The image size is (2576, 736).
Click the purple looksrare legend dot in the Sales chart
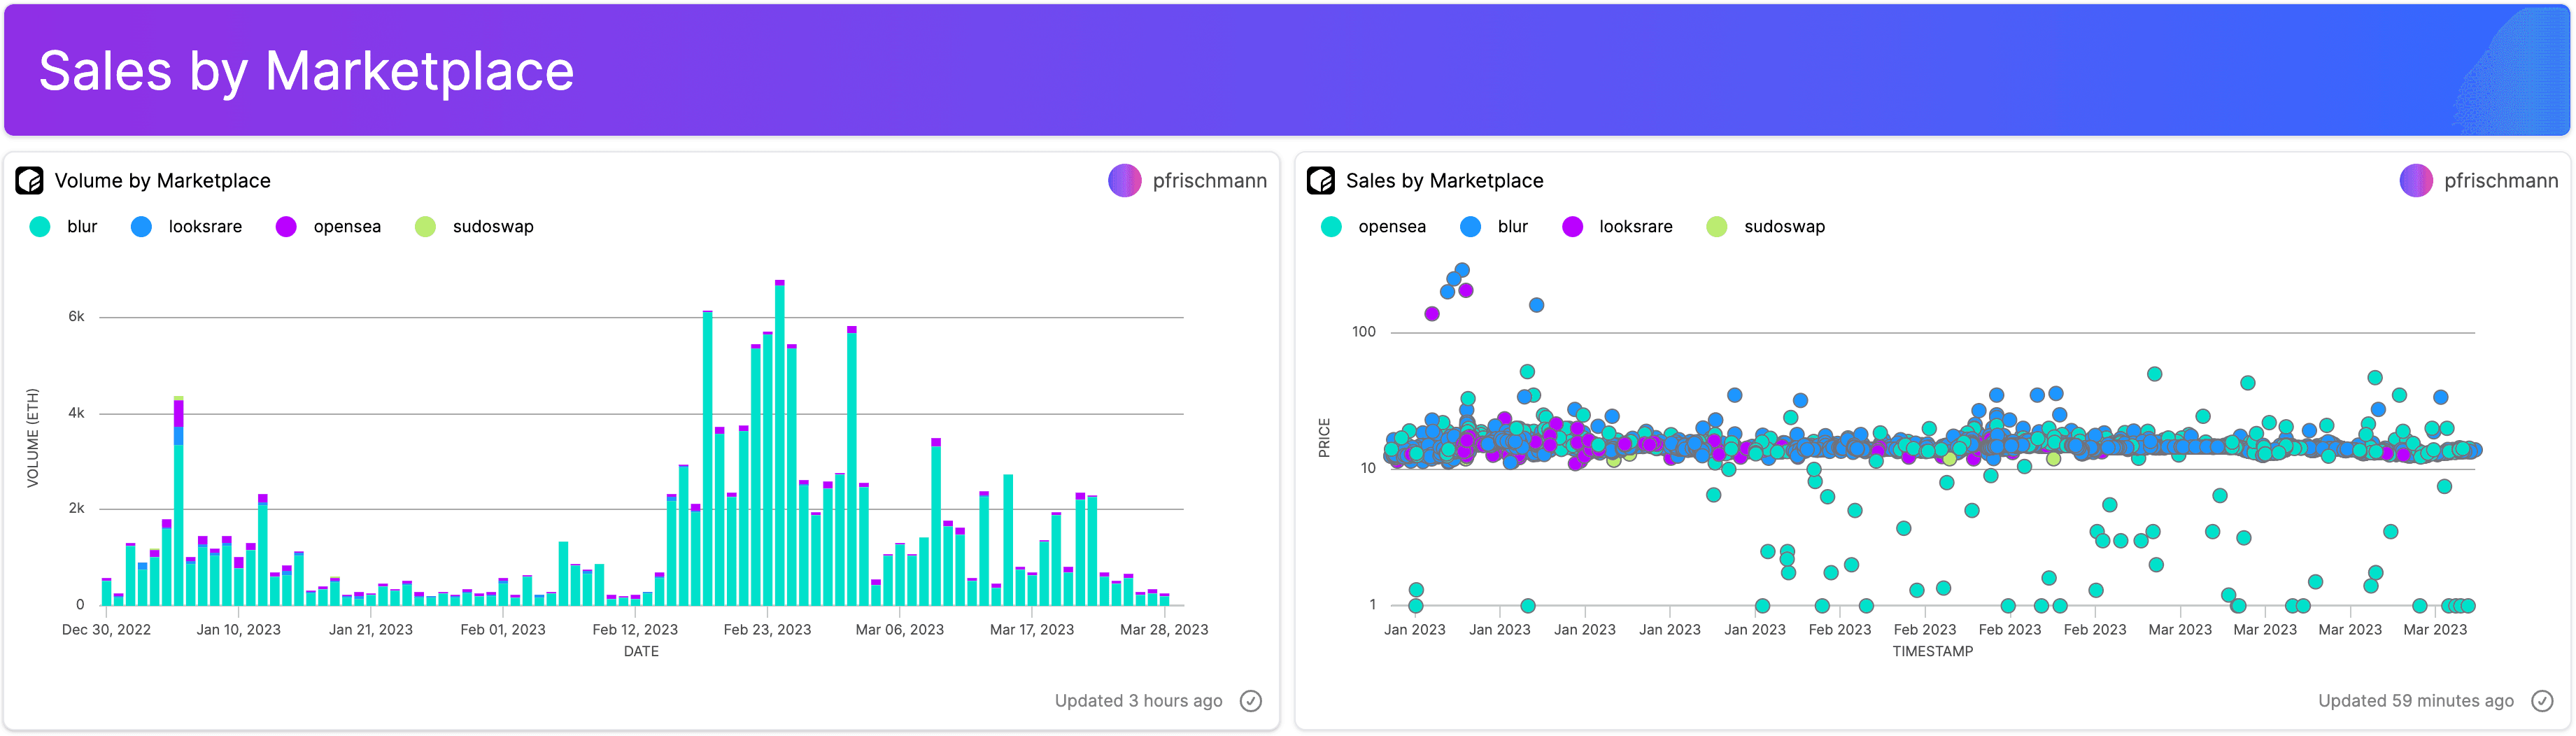[1572, 227]
